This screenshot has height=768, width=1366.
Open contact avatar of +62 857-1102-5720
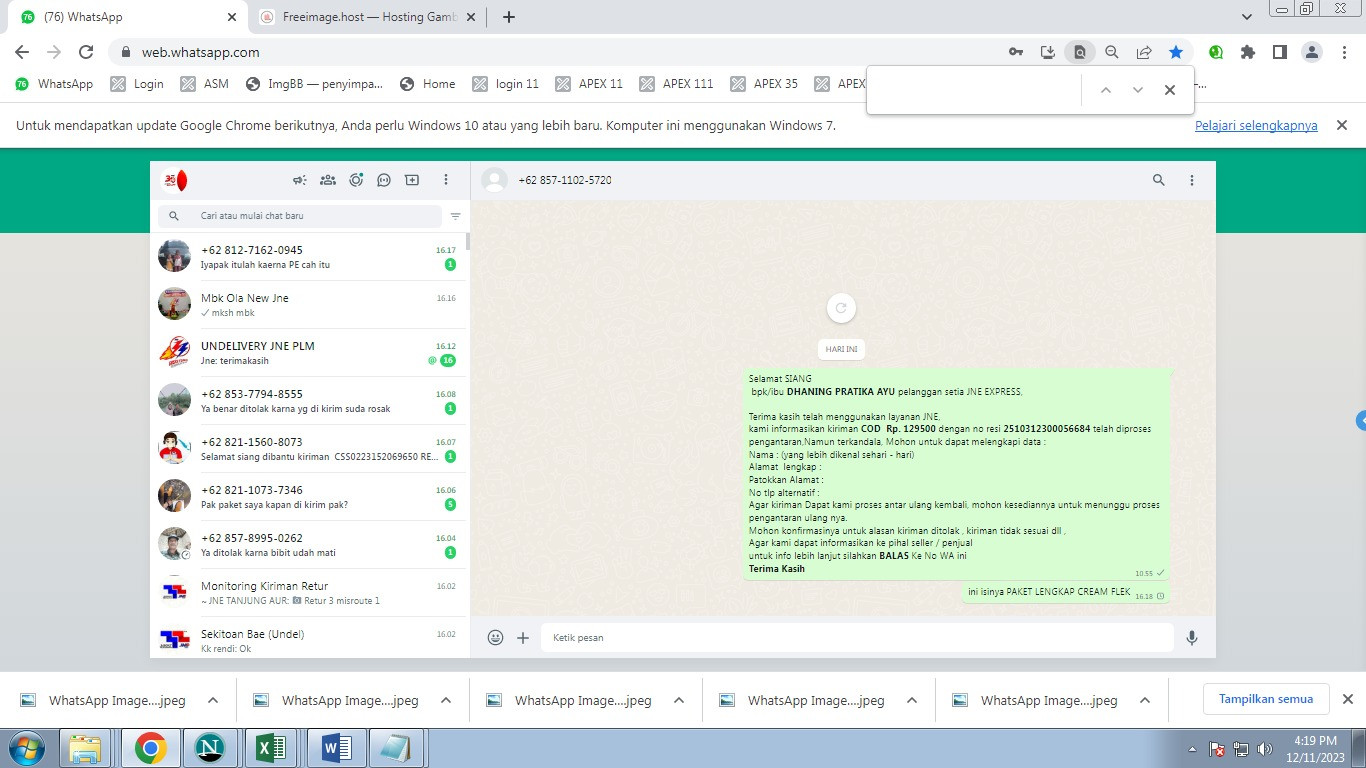tap(494, 180)
